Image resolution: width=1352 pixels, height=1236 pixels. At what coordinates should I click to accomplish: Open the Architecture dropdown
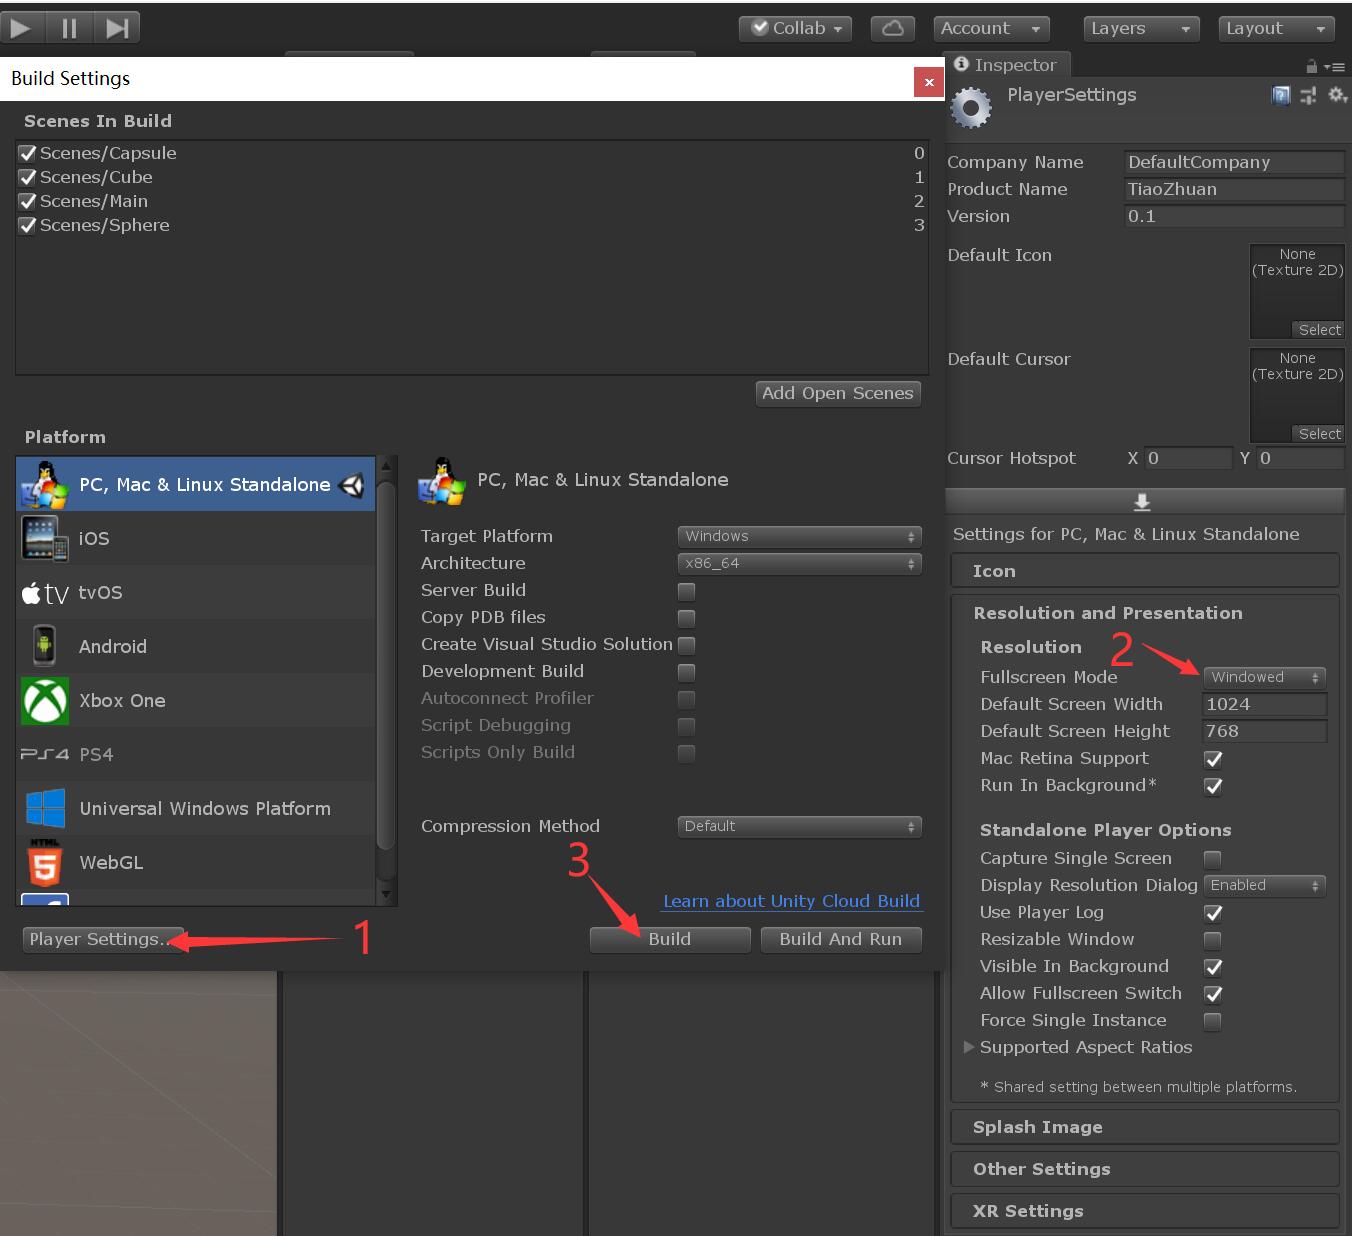click(799, 563)
